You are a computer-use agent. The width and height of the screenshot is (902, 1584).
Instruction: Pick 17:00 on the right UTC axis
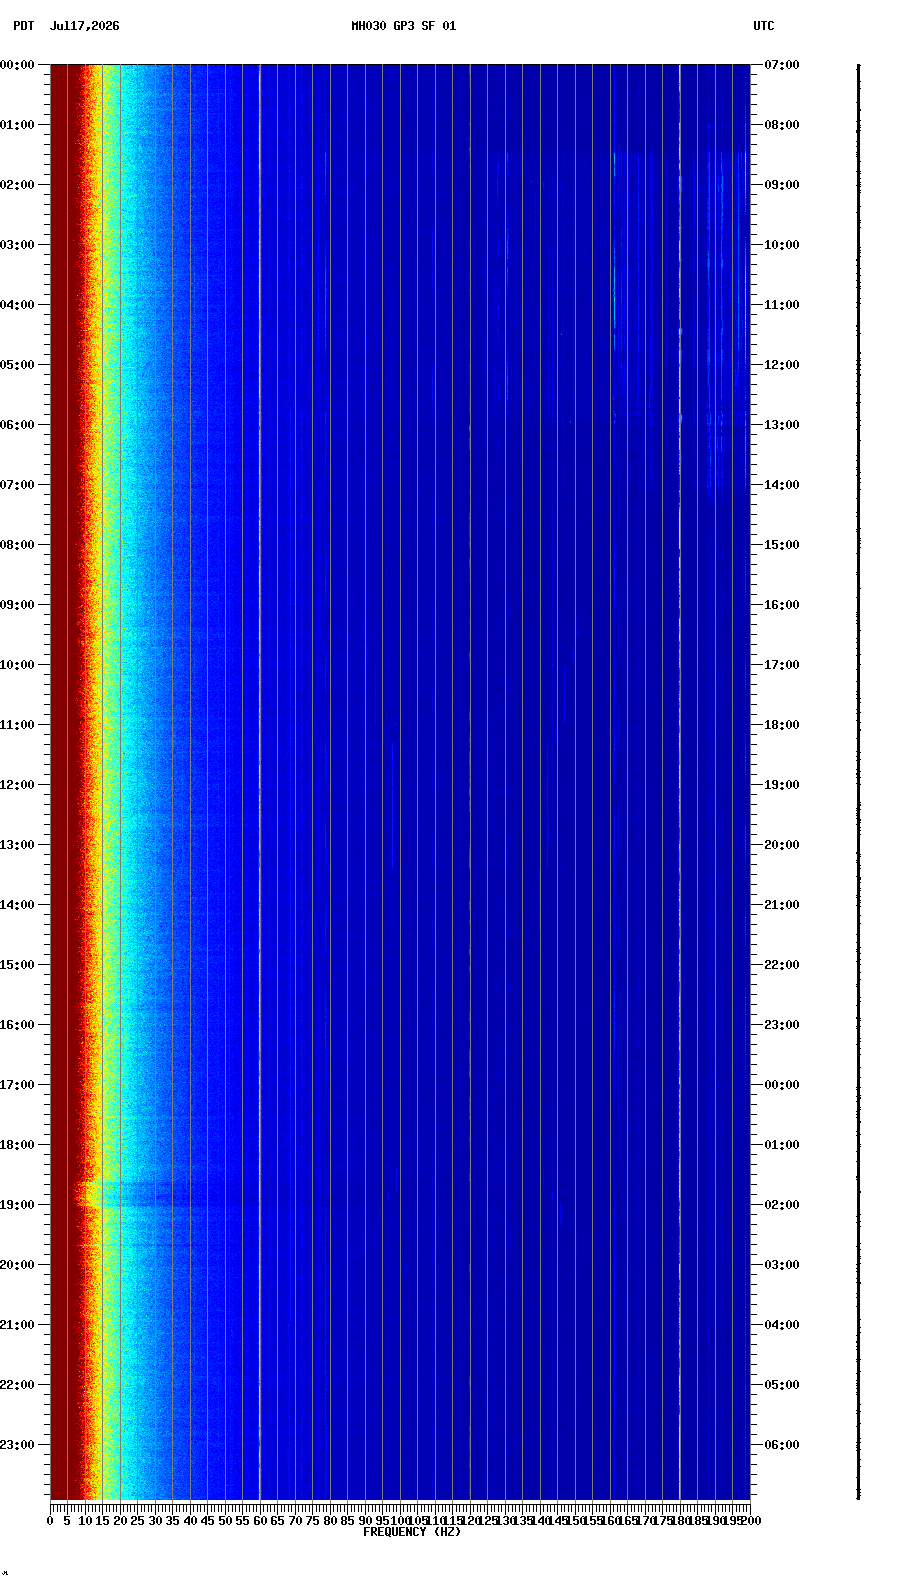click(782, 665)
